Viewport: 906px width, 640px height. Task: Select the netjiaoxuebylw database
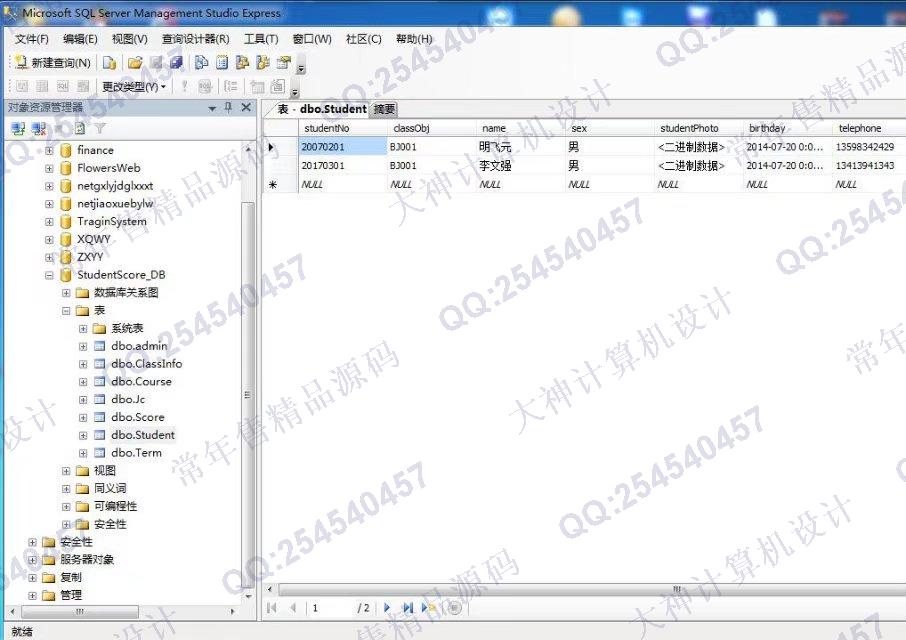point(115,203)
